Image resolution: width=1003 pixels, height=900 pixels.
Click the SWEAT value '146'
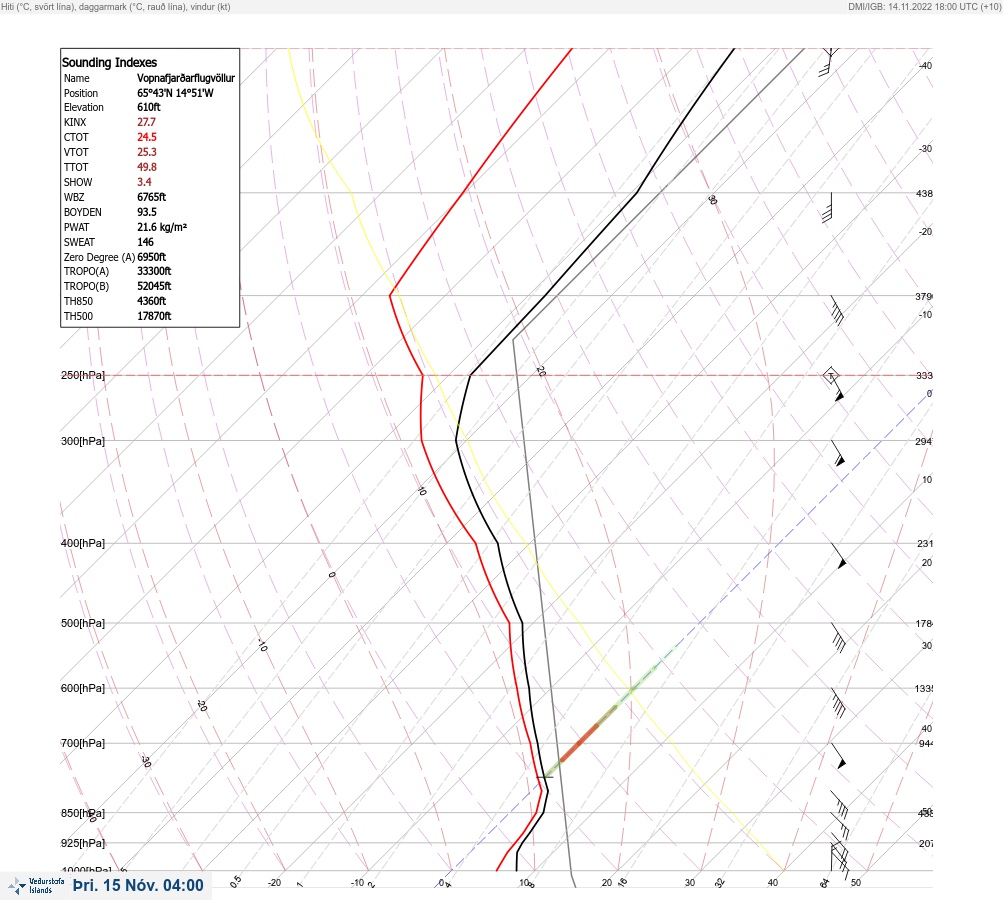(145, 242)
